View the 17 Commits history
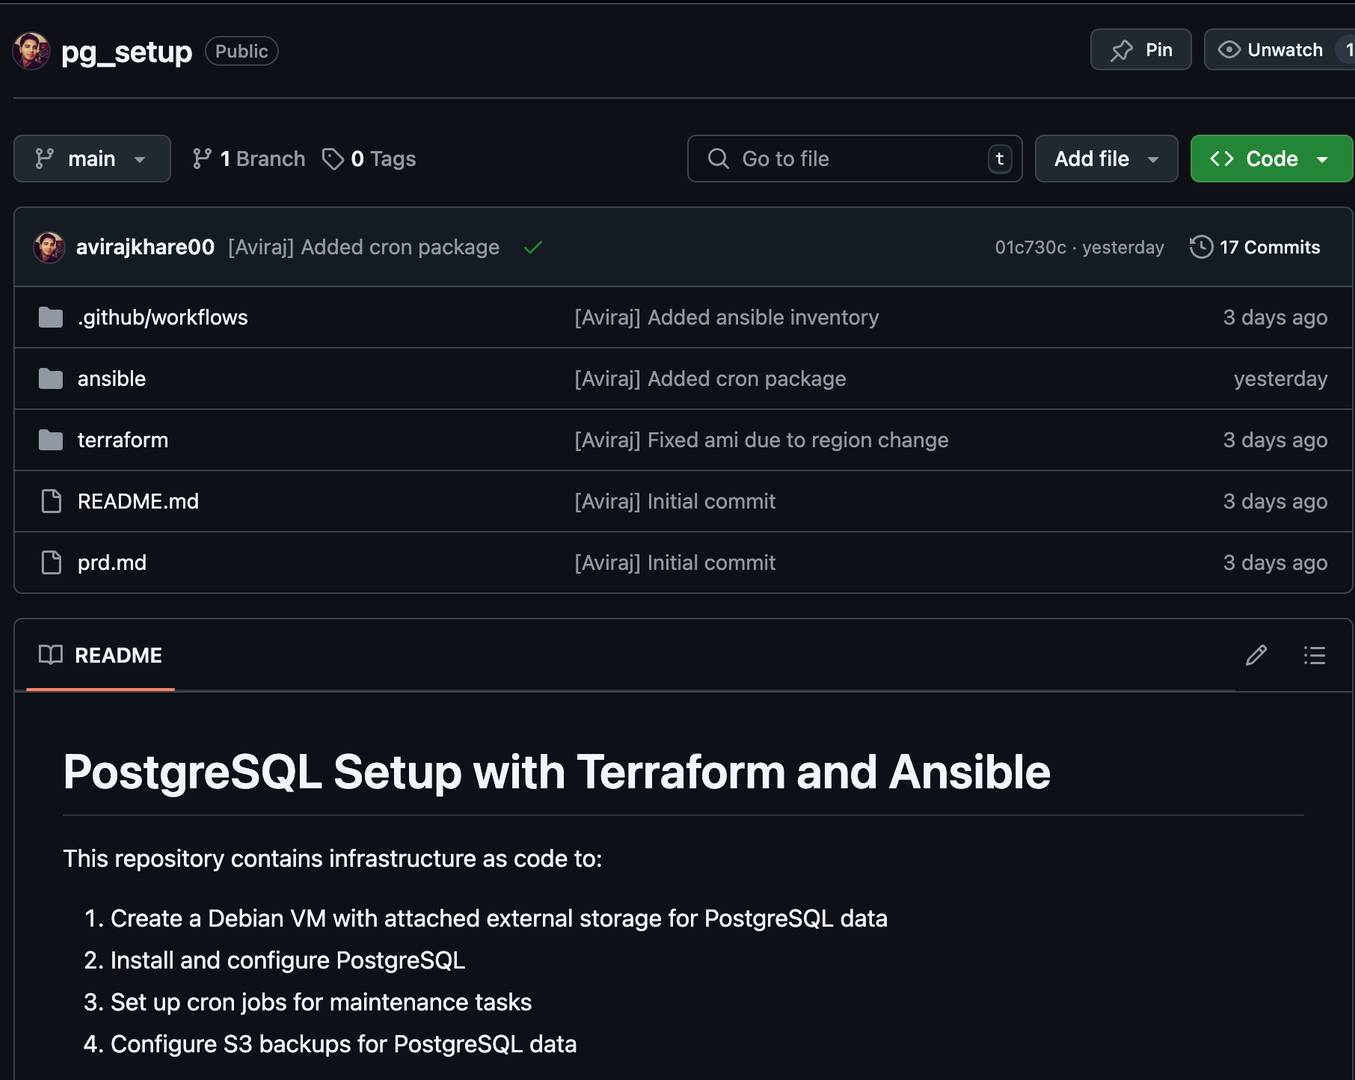The height and width of the screenshot is (1080, 1355). [x=1255, y=247]
